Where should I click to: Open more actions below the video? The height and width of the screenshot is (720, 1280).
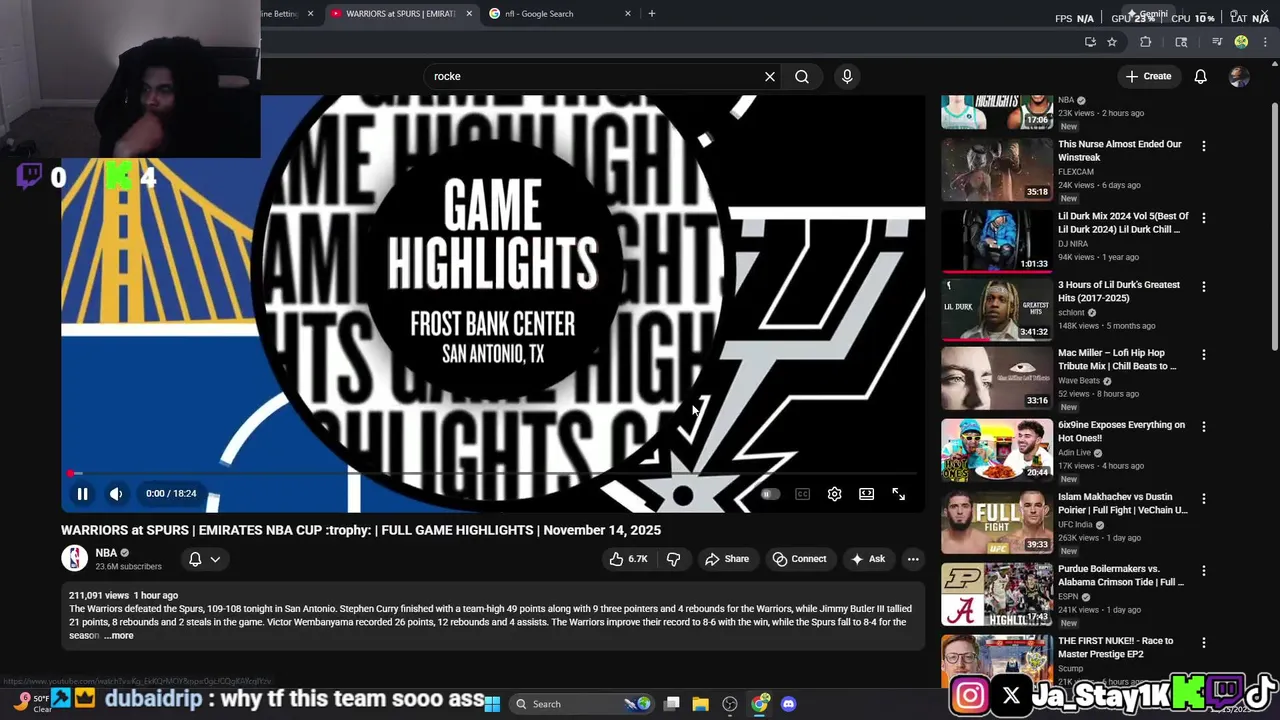913,559
